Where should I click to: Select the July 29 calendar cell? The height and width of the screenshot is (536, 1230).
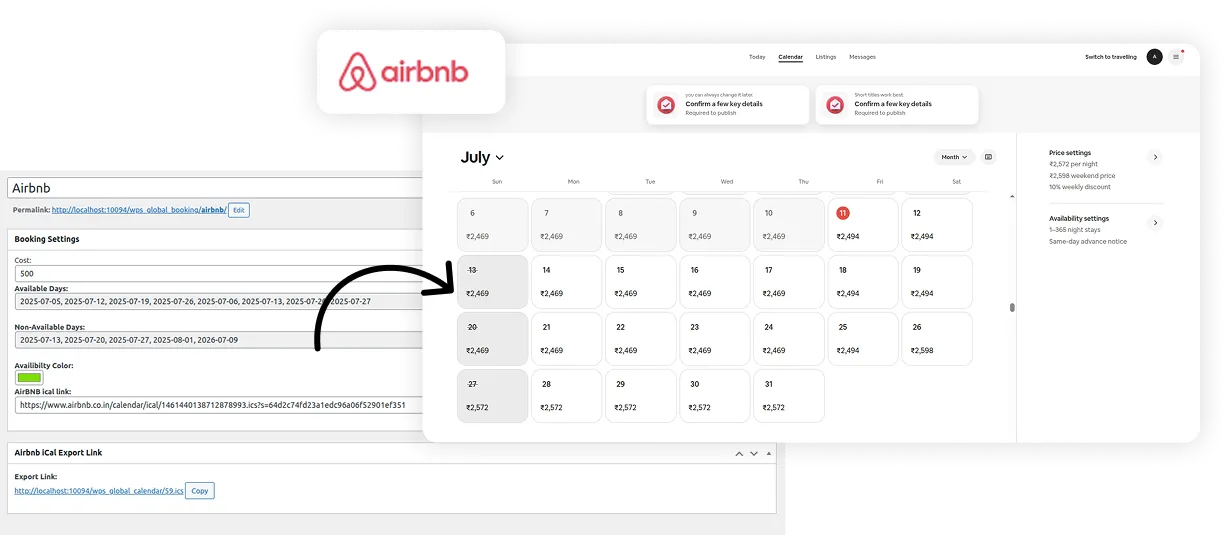tap(640, 396)
